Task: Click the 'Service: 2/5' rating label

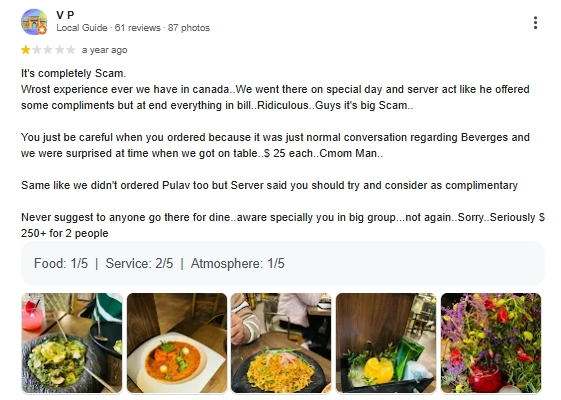Action: point(139,264)
